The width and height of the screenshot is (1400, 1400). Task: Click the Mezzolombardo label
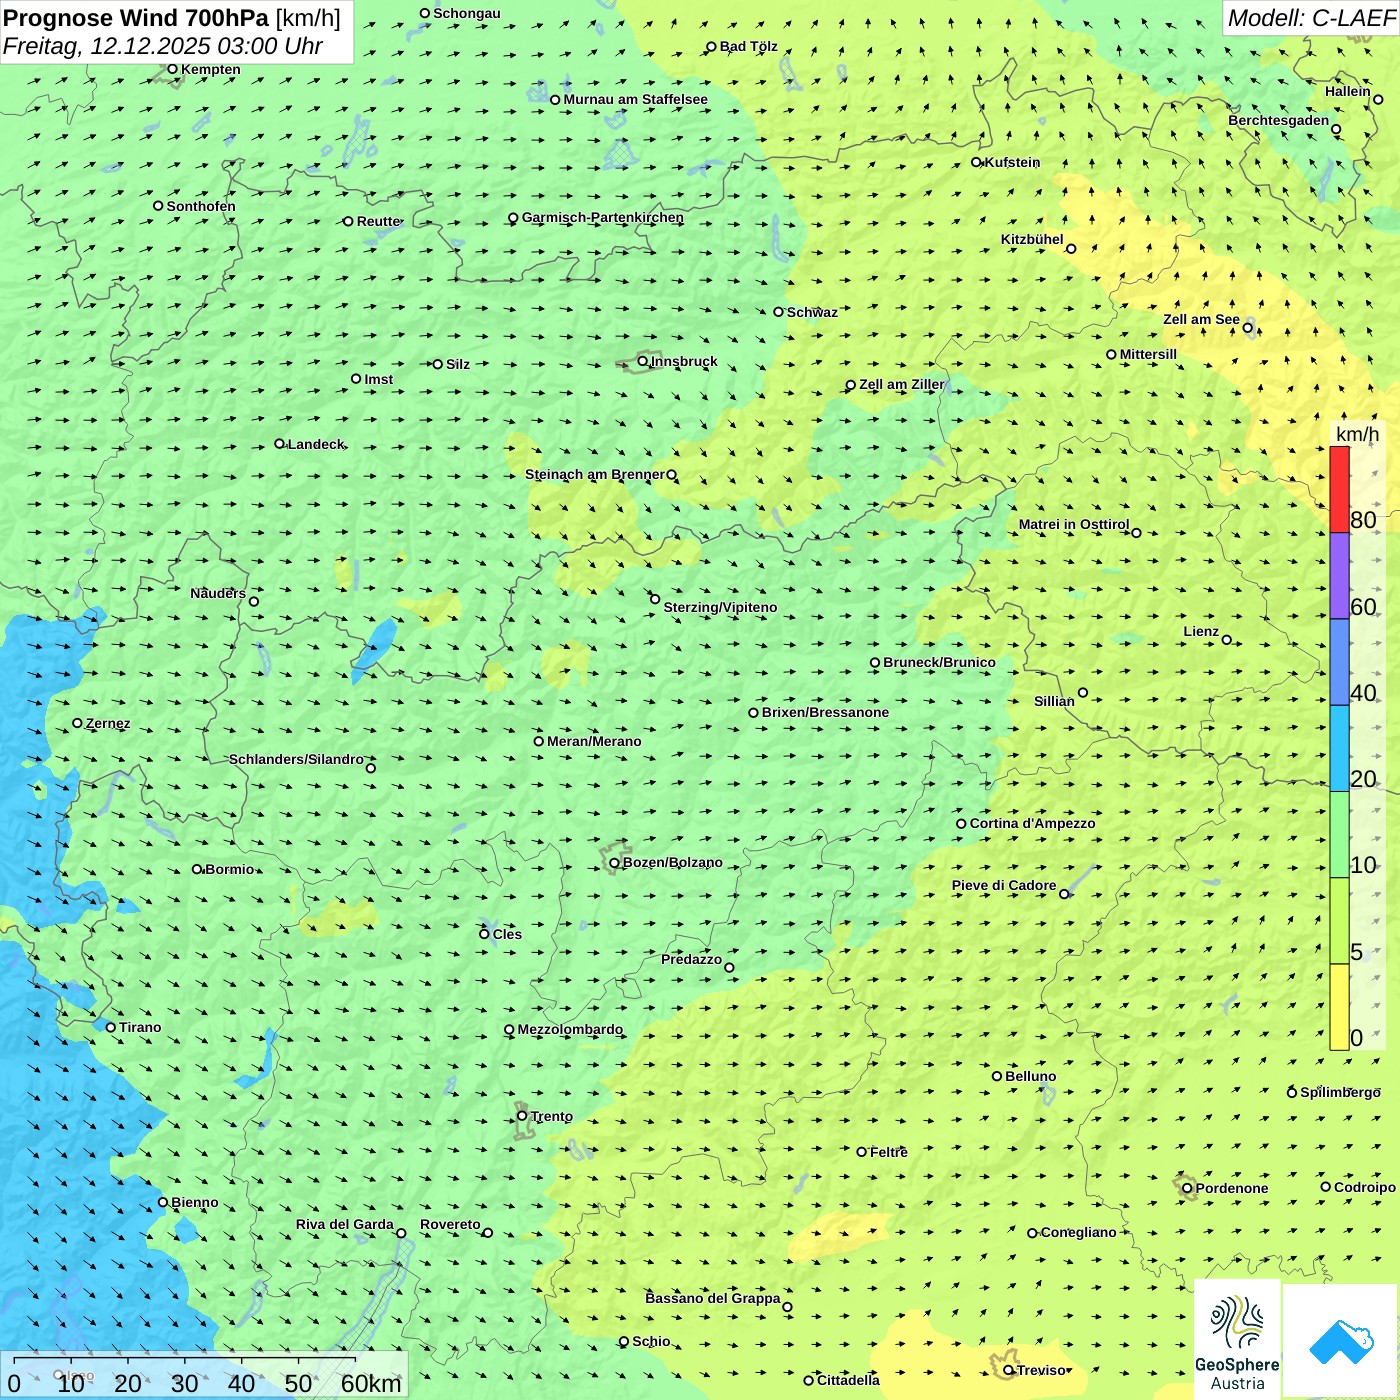tap(570, 1029)
